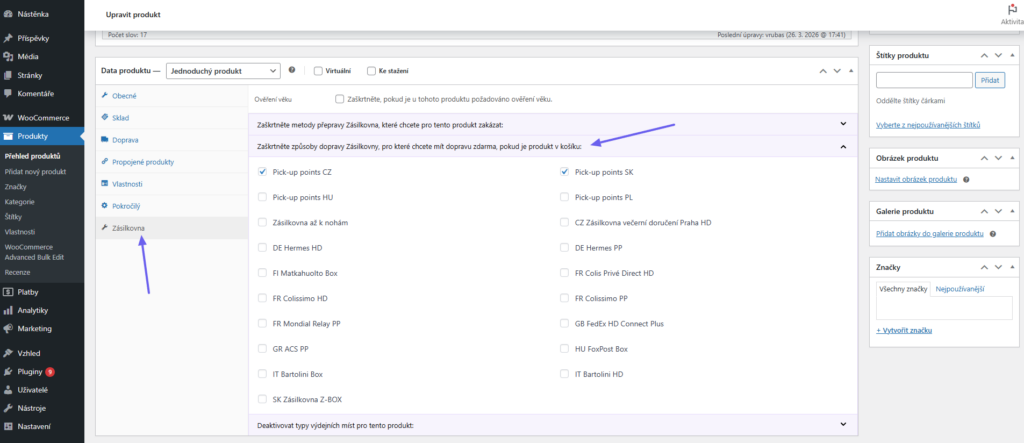The width and height of the screenshot is (1024, 443).
Task: Click the Doprava truck icon
Action: click(x=104, y=140)
